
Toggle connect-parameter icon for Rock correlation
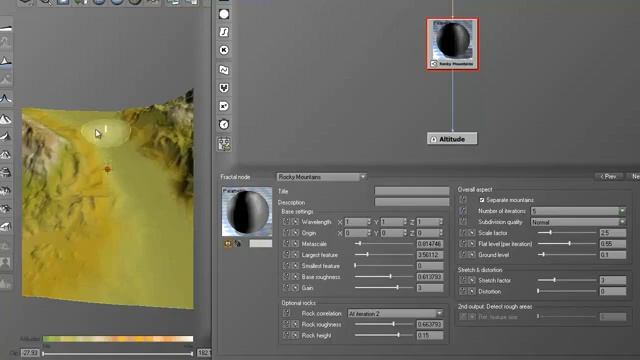click(x=286, y=313)
